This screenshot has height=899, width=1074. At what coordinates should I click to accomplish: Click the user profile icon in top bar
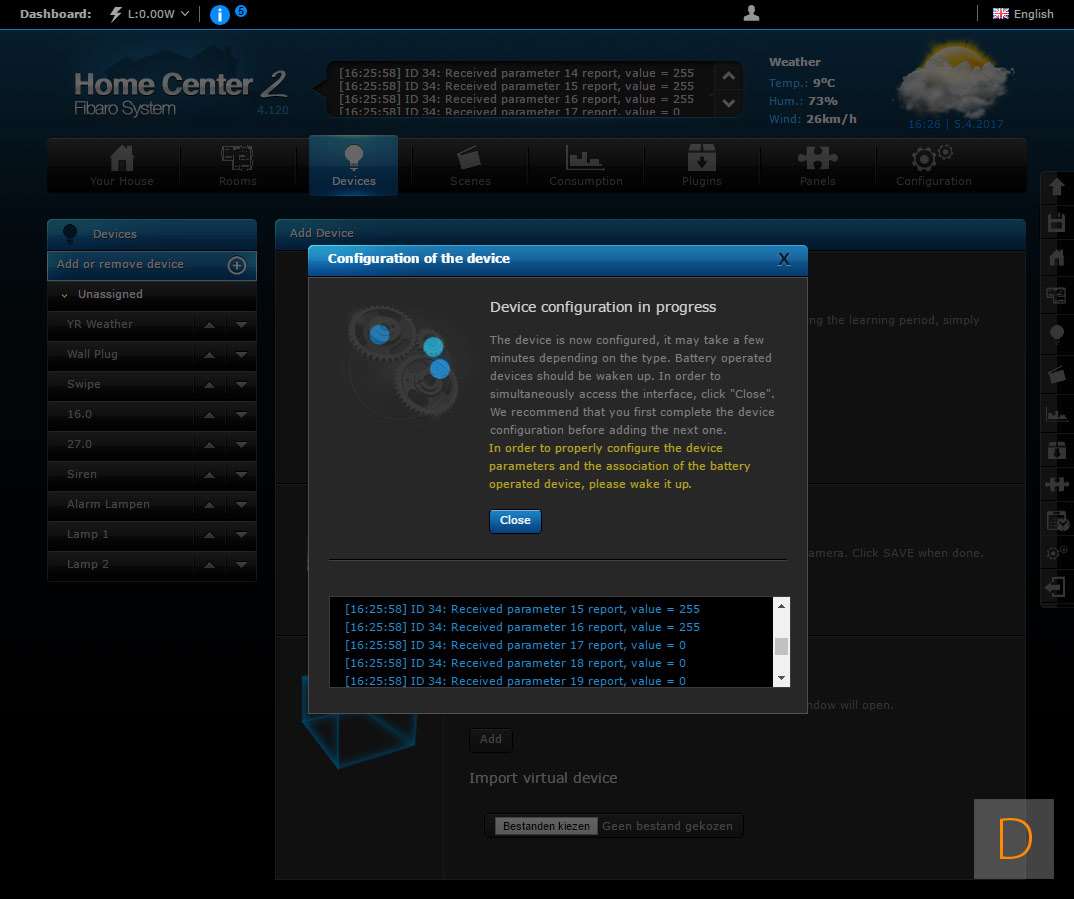pos(751,13)
